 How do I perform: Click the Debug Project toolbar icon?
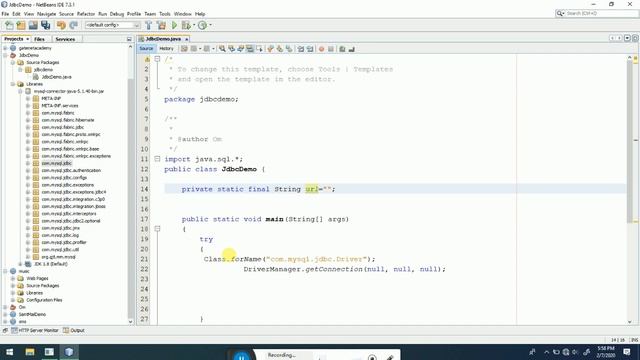click(186, 25)
